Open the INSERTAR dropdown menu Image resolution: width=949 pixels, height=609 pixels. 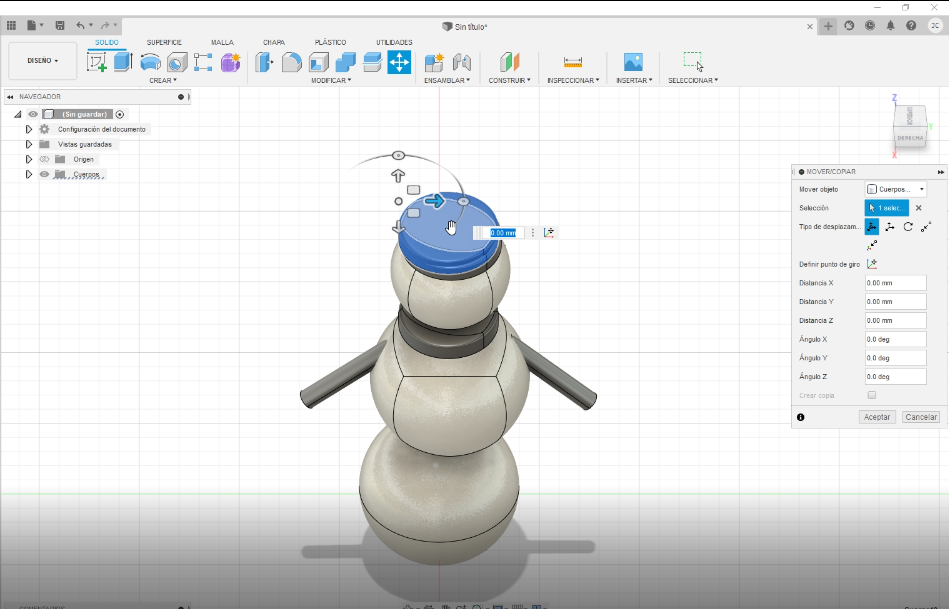(x=634, y=81)
